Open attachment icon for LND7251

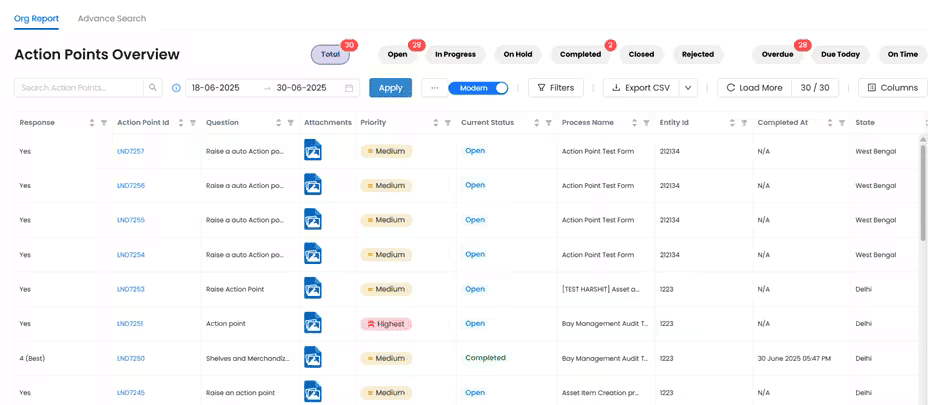click(313, 323)
